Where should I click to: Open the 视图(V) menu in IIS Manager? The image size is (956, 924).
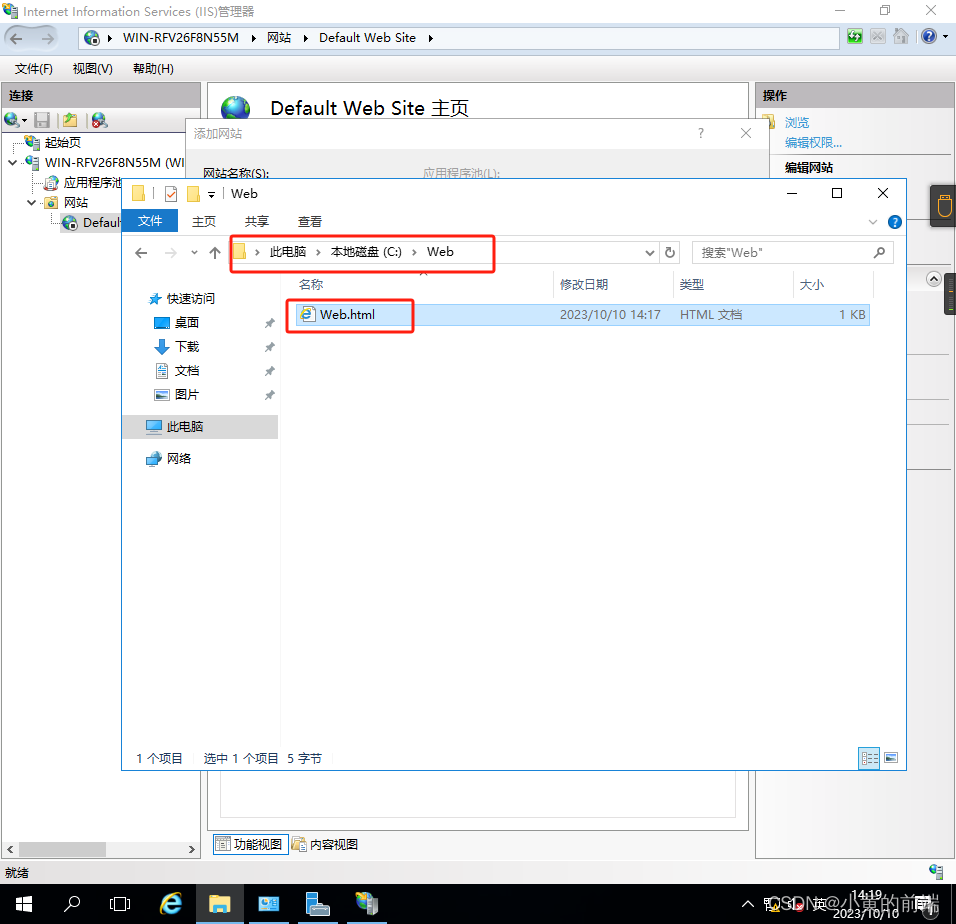coord(92,68)
